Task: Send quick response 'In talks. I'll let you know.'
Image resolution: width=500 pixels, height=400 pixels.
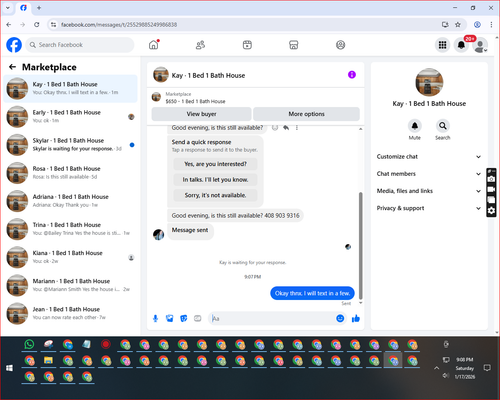Action: coord(215,180)
